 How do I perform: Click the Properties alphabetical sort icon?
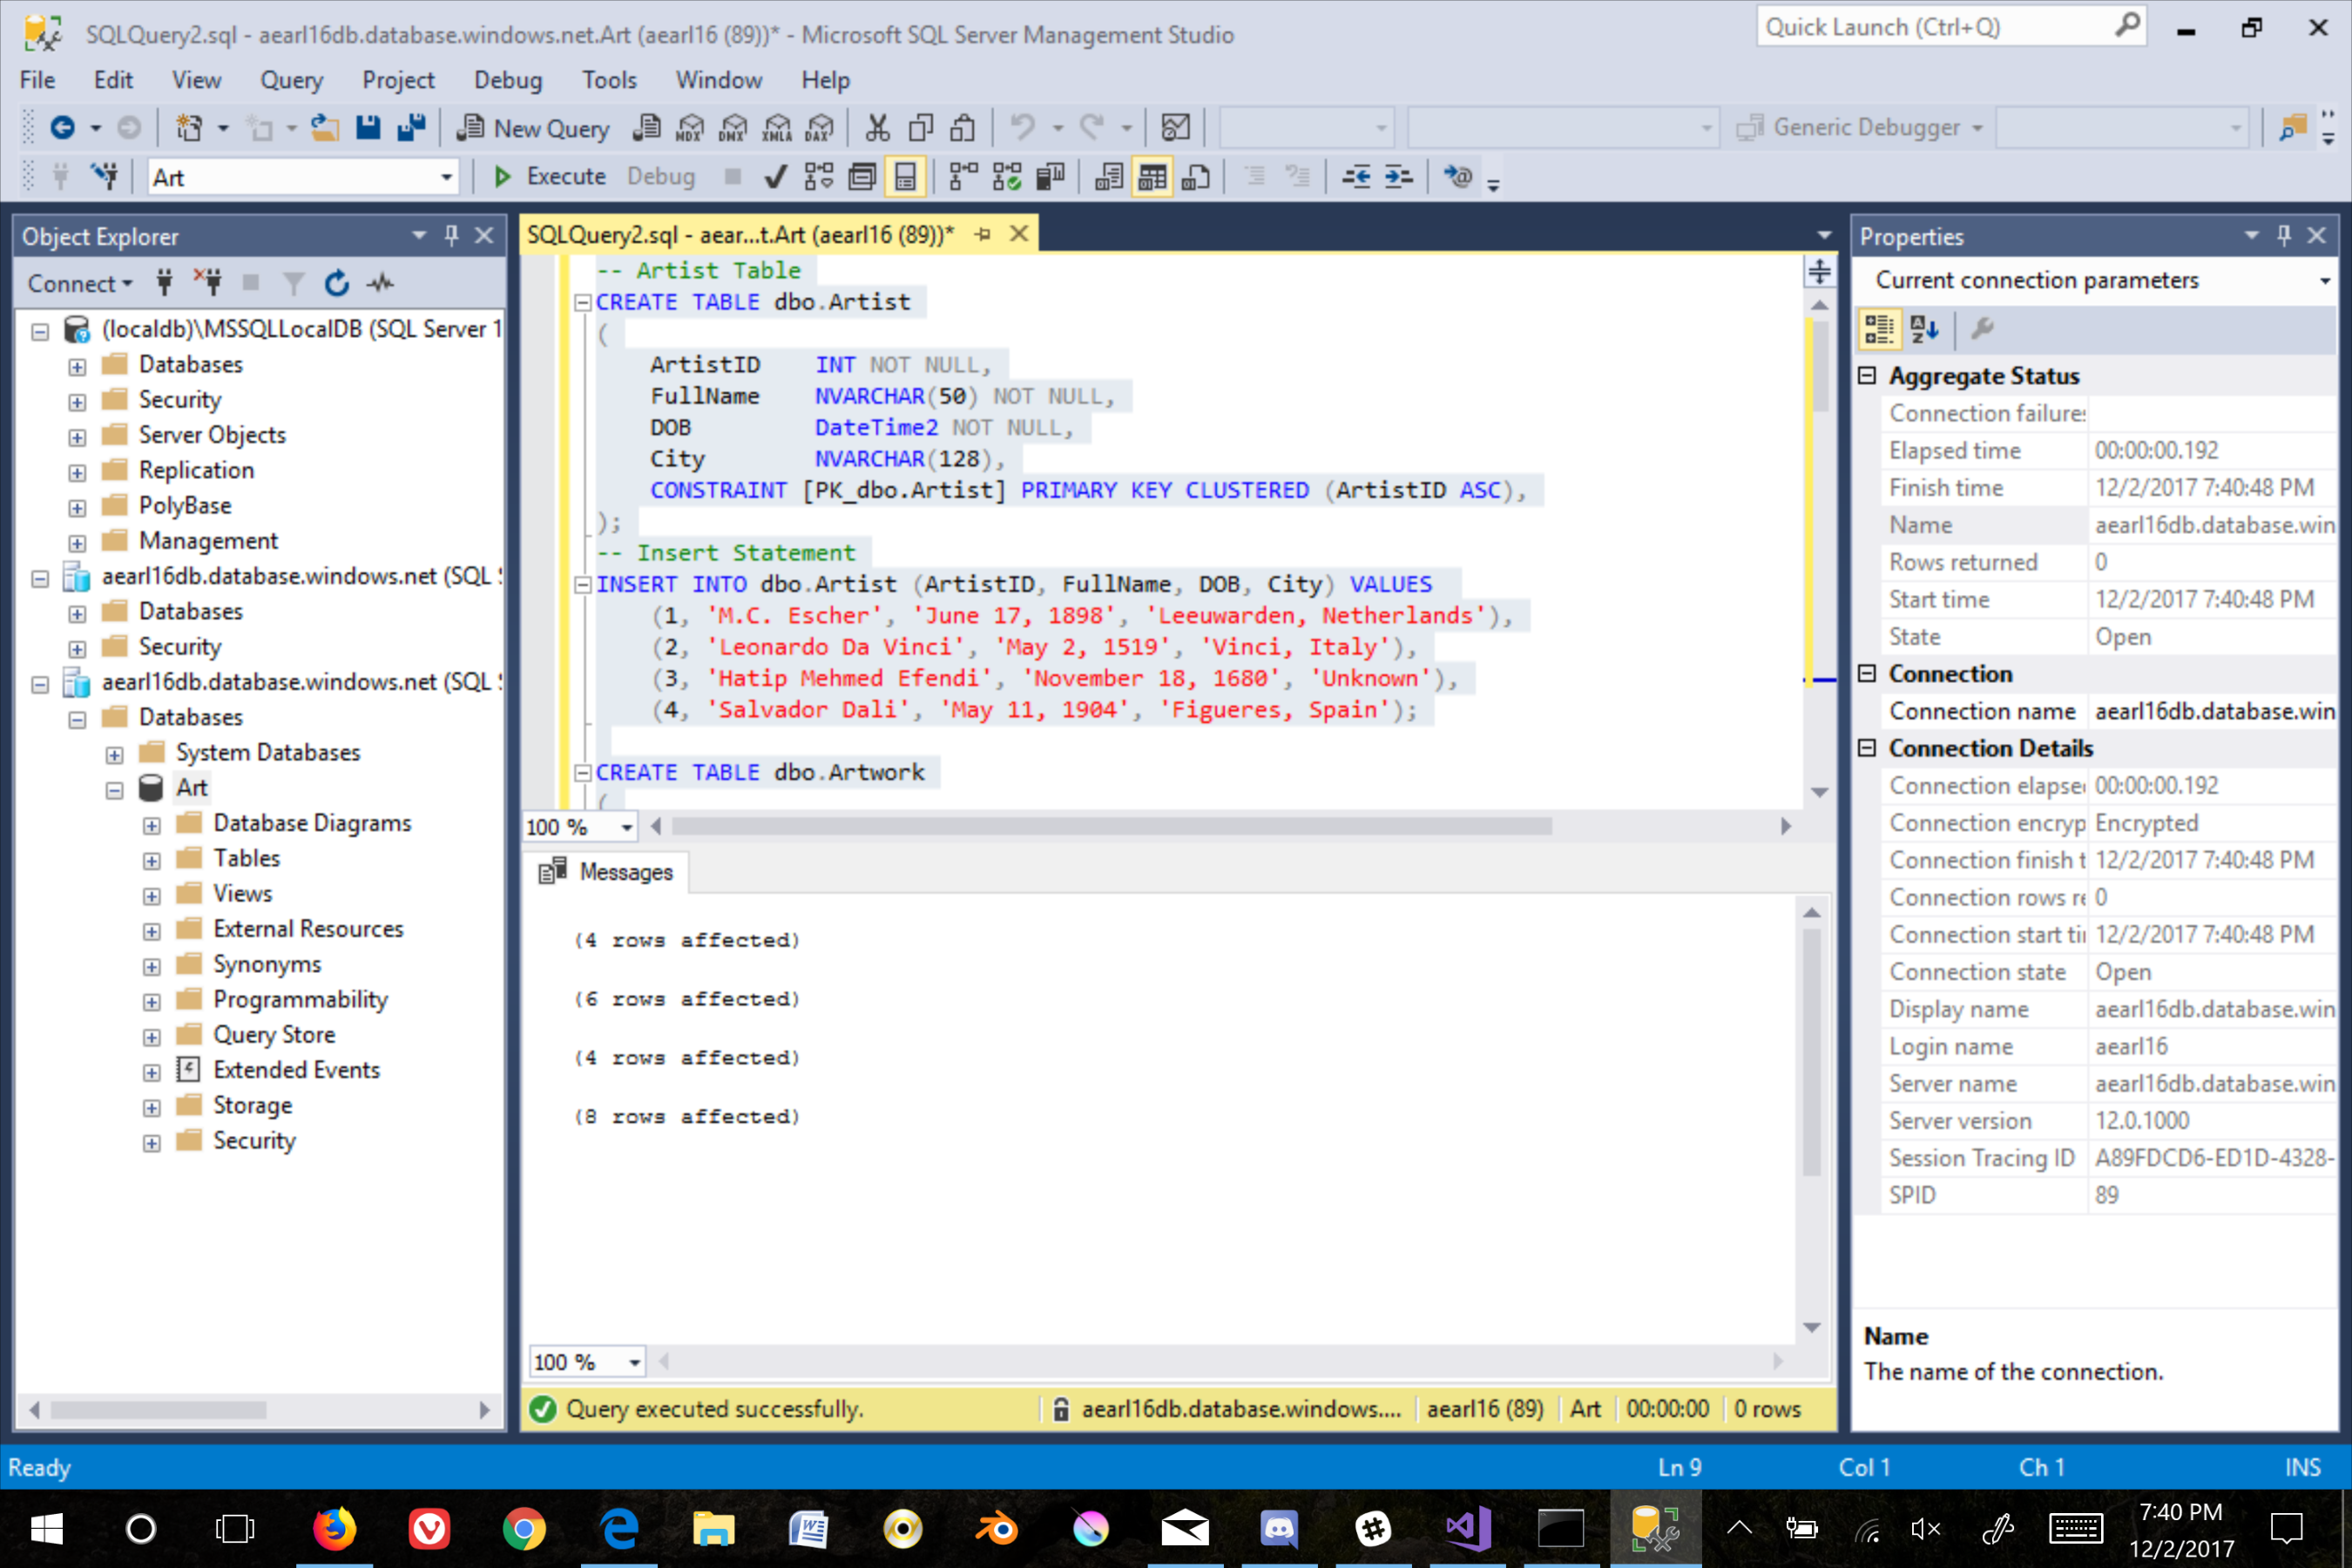point(1924,329)
